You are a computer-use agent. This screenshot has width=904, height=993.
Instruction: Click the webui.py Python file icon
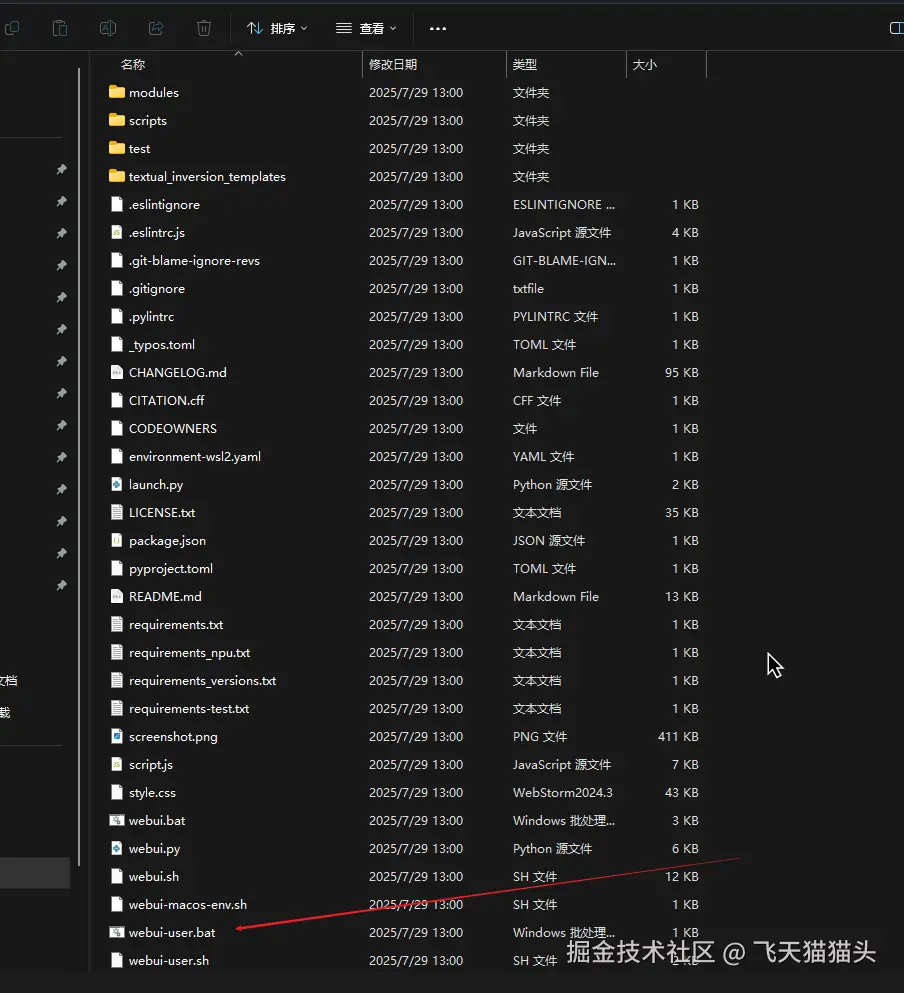117,849
